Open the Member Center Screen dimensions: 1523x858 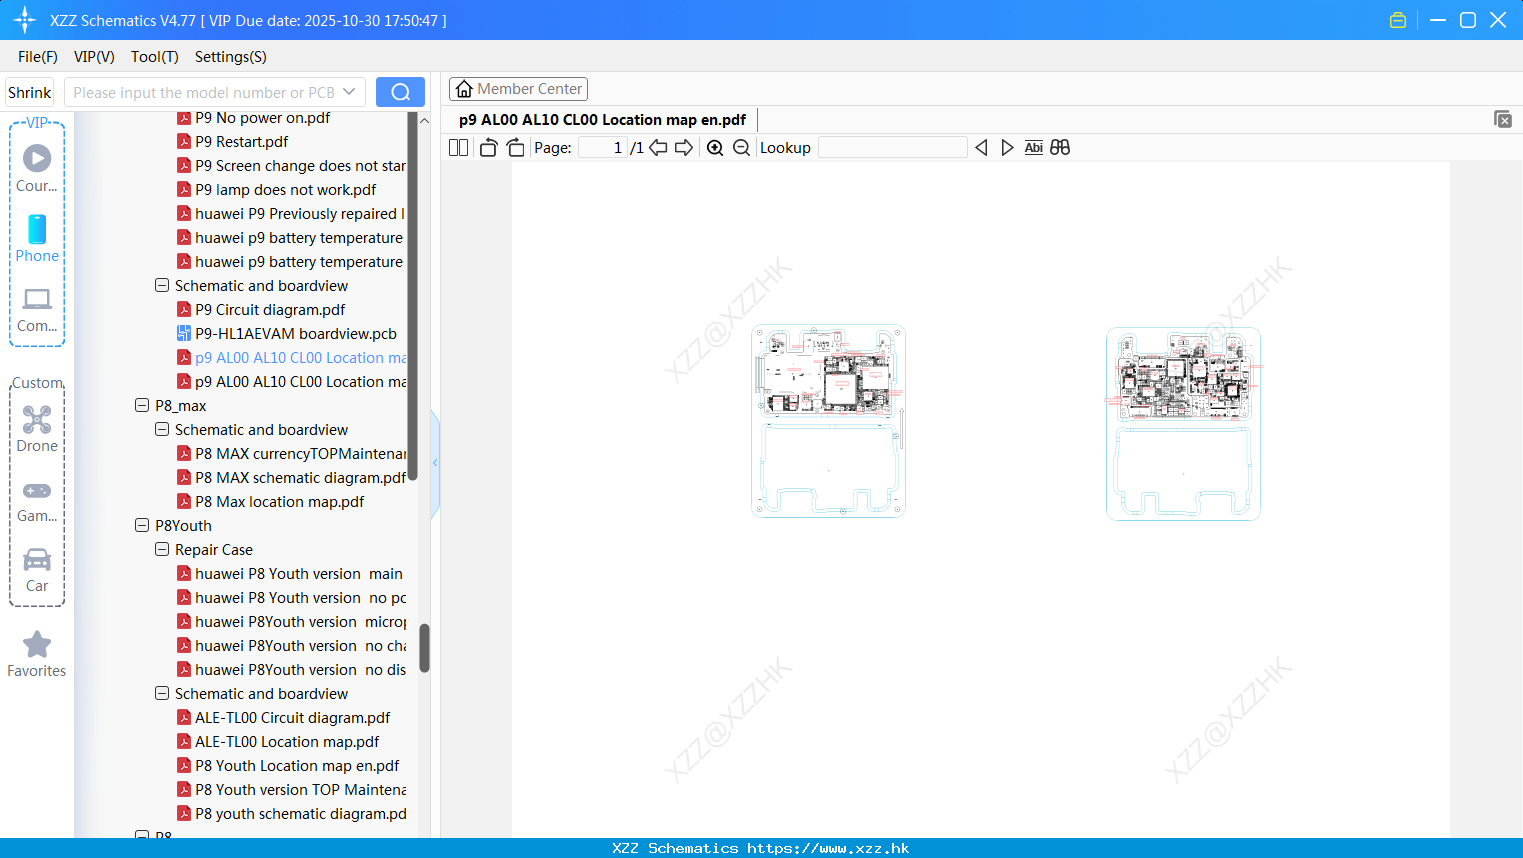click(x=518, y=89)
